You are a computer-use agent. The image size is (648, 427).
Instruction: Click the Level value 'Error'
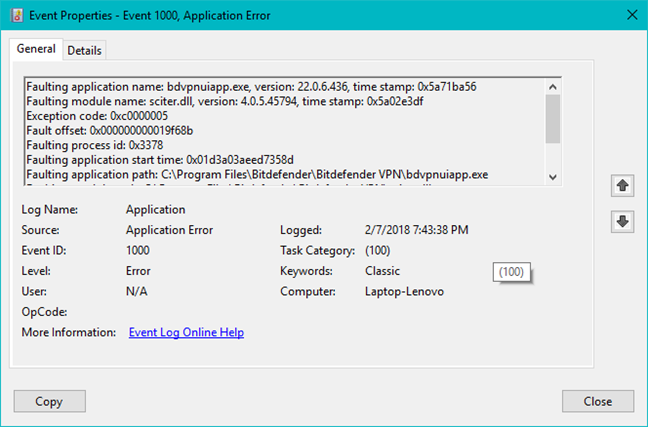click(138, 271)
